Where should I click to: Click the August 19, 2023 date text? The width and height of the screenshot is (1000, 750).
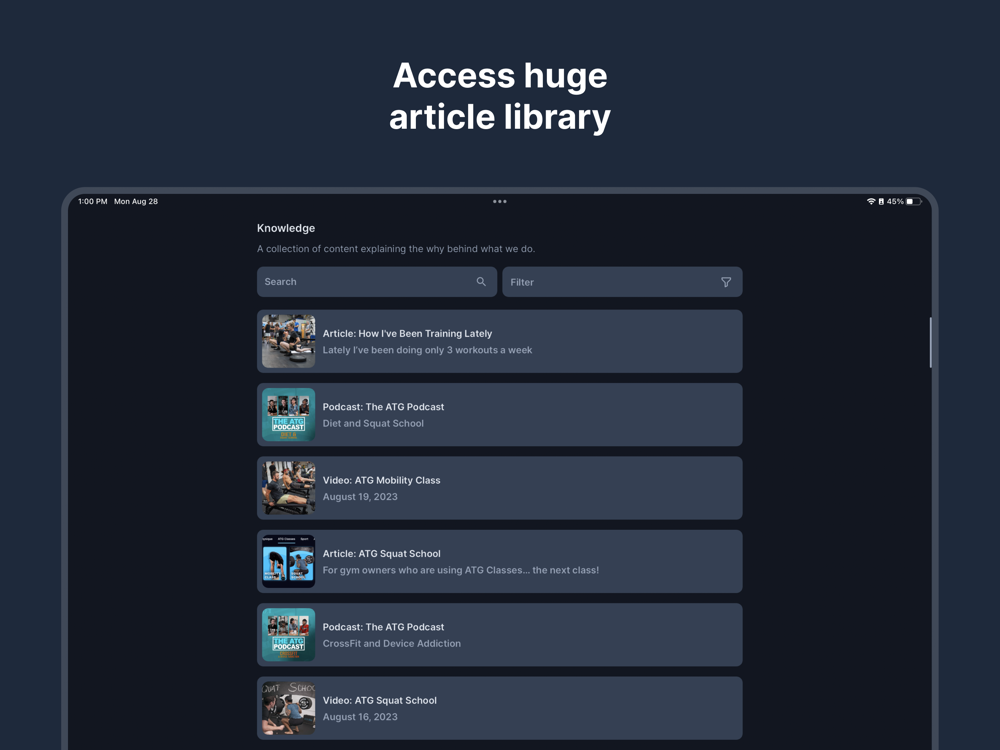click(360, 497)
